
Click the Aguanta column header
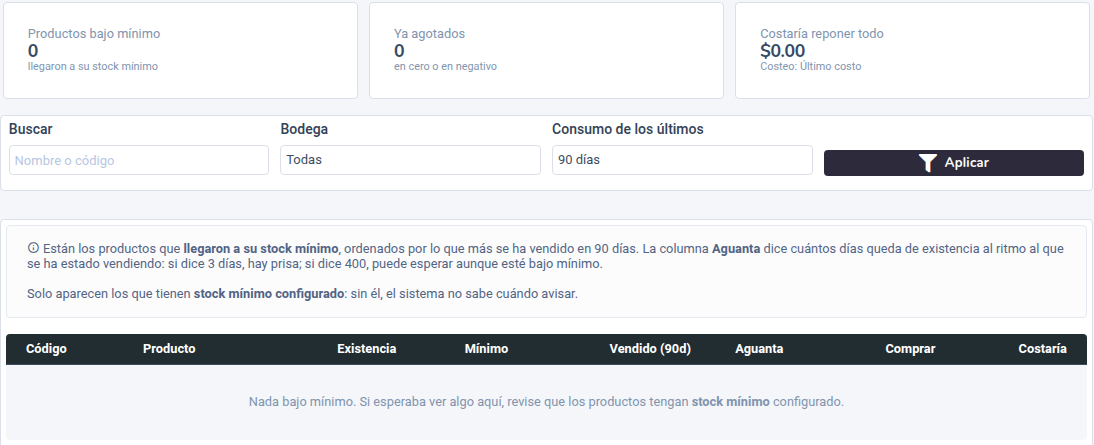click(759, 349)
